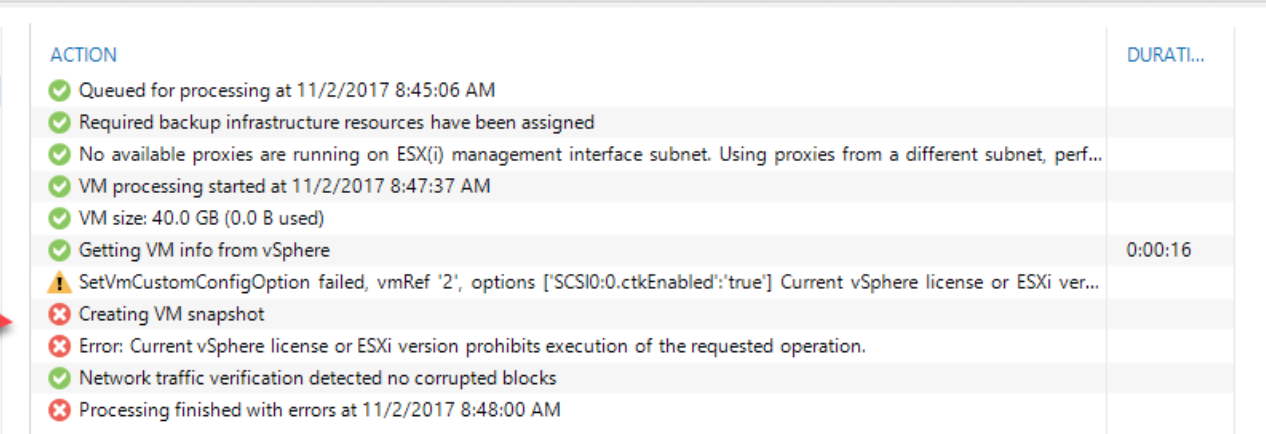
Task: Click success icon for VM processing started
Action: (x=60, y=187)
